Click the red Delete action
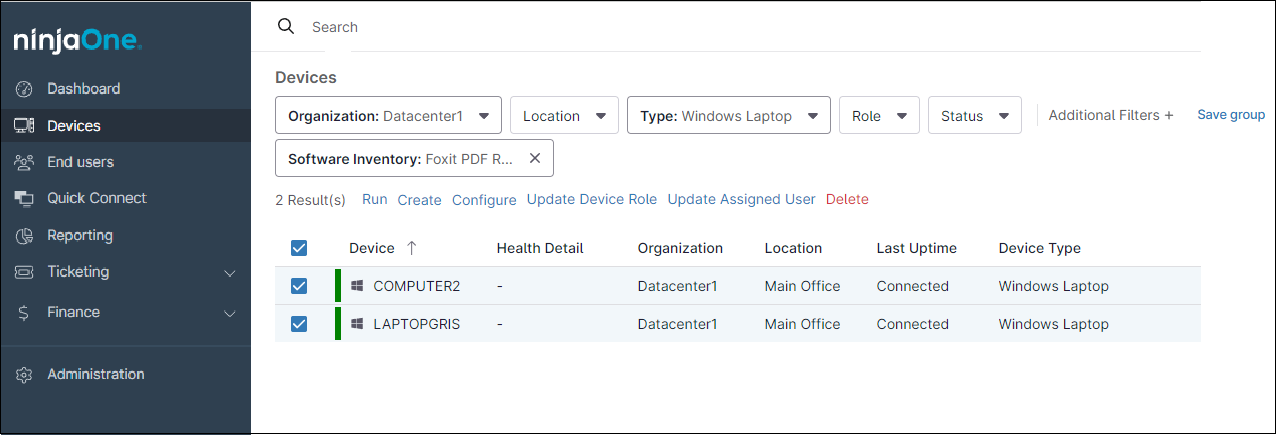 847,199
